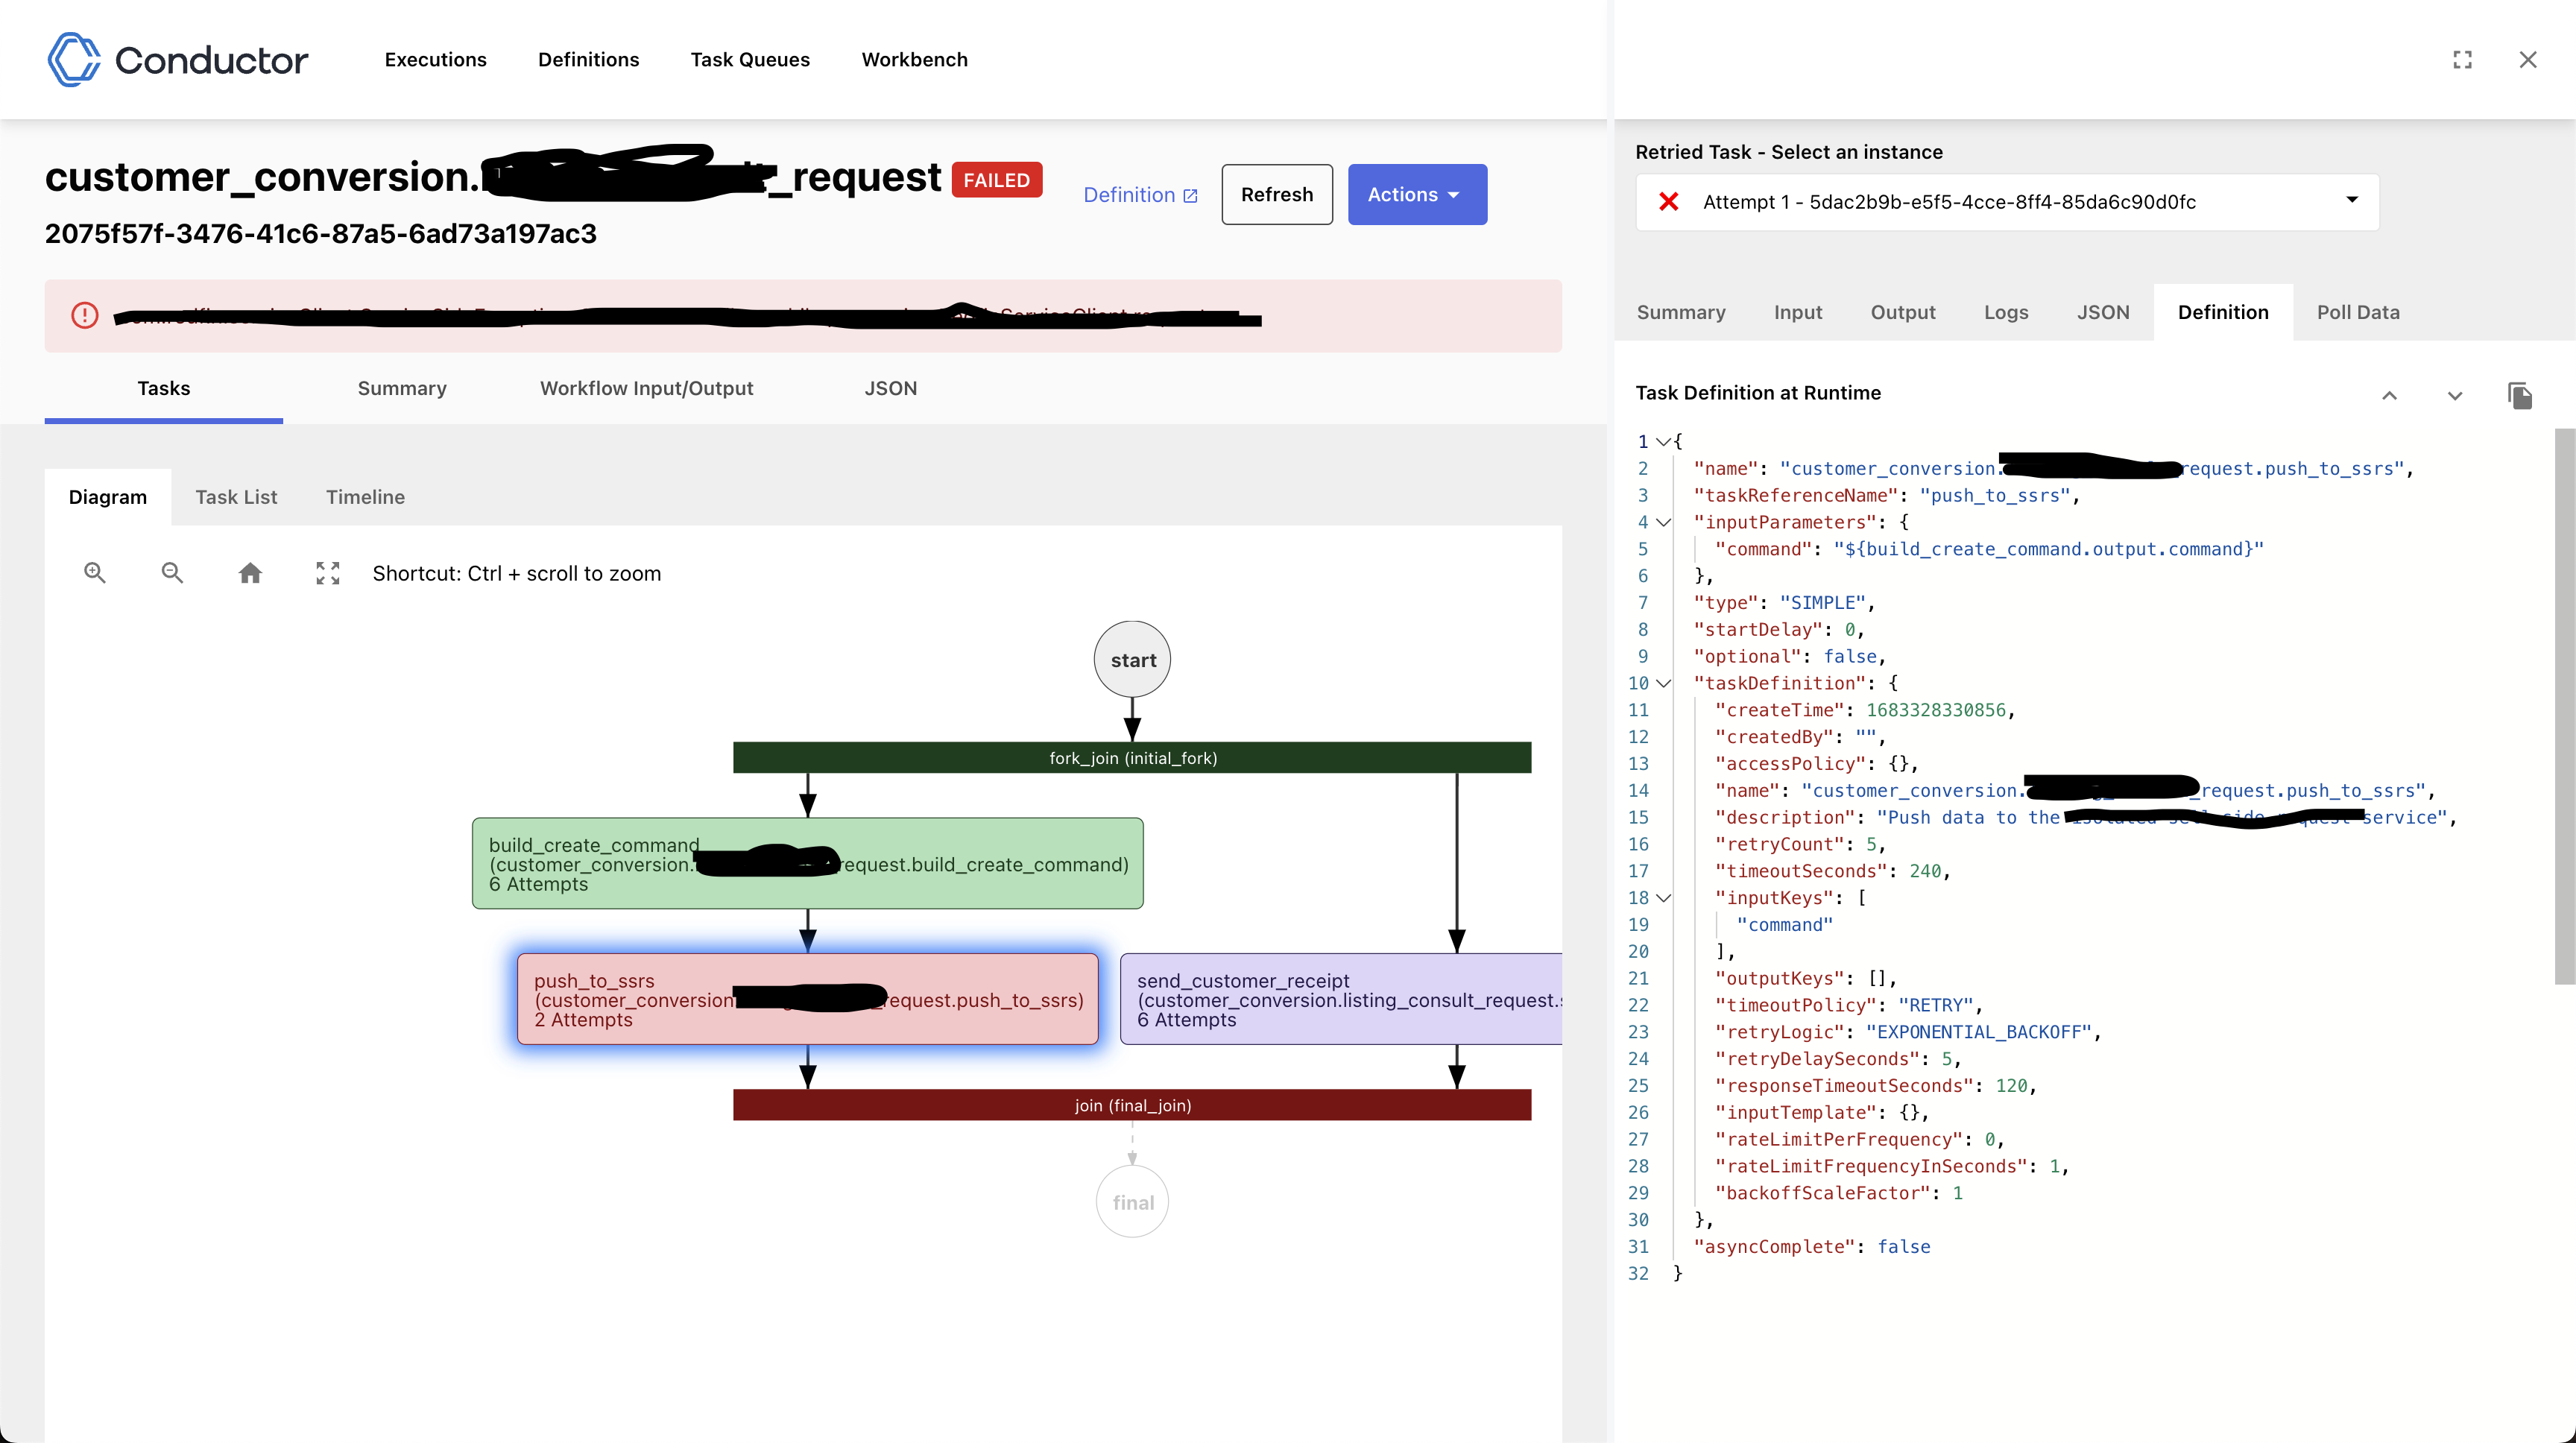2576x1443 pixels.
Task: Collapse the taskDefinition object on line 10
Action: (x=1663, y=683)
